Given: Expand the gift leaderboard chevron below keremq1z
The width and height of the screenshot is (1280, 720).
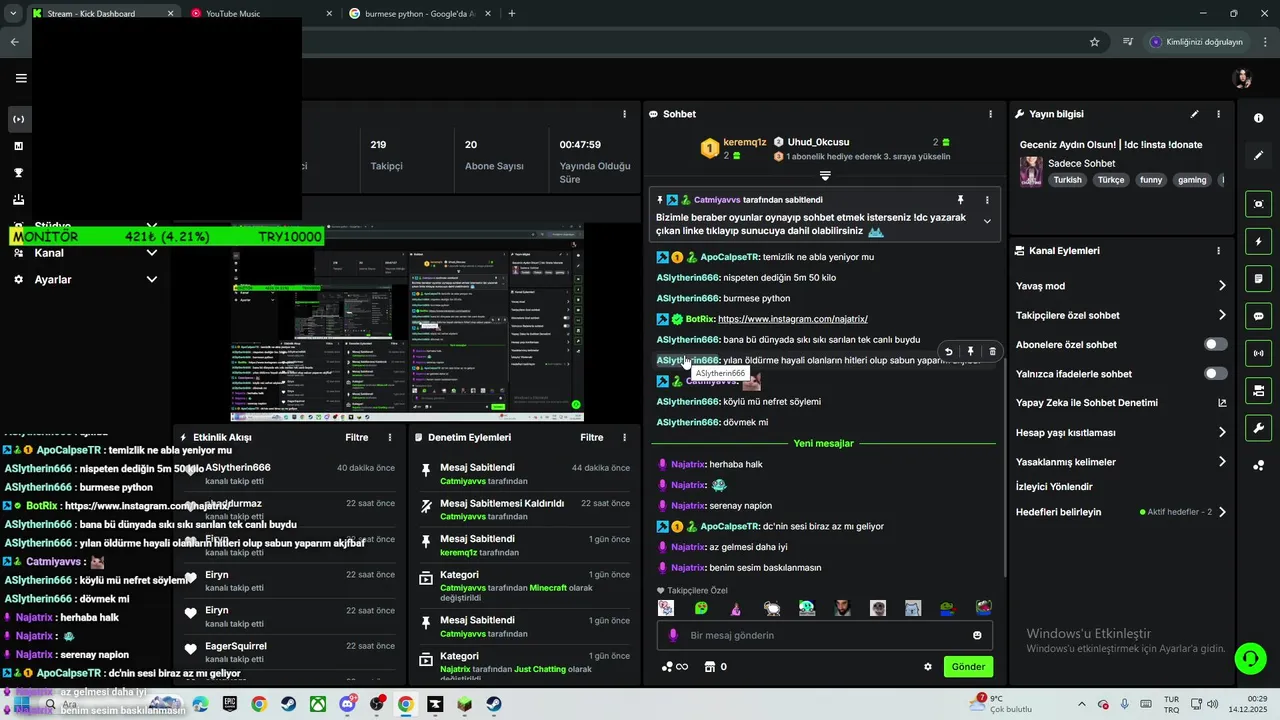Looking at the screenshot, I should 825,175.
